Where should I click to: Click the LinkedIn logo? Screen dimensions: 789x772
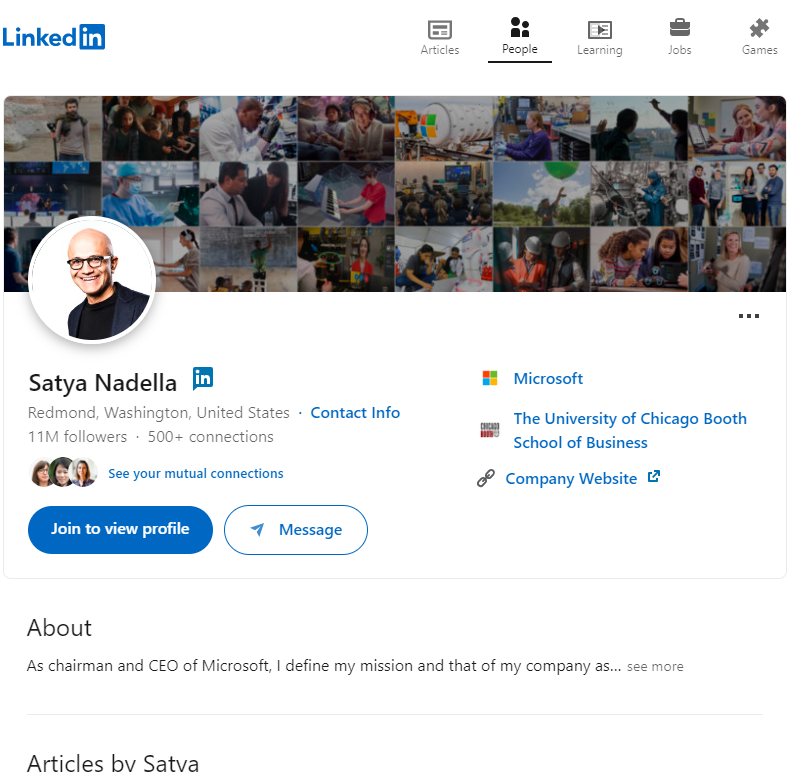(x=54, y=37)
